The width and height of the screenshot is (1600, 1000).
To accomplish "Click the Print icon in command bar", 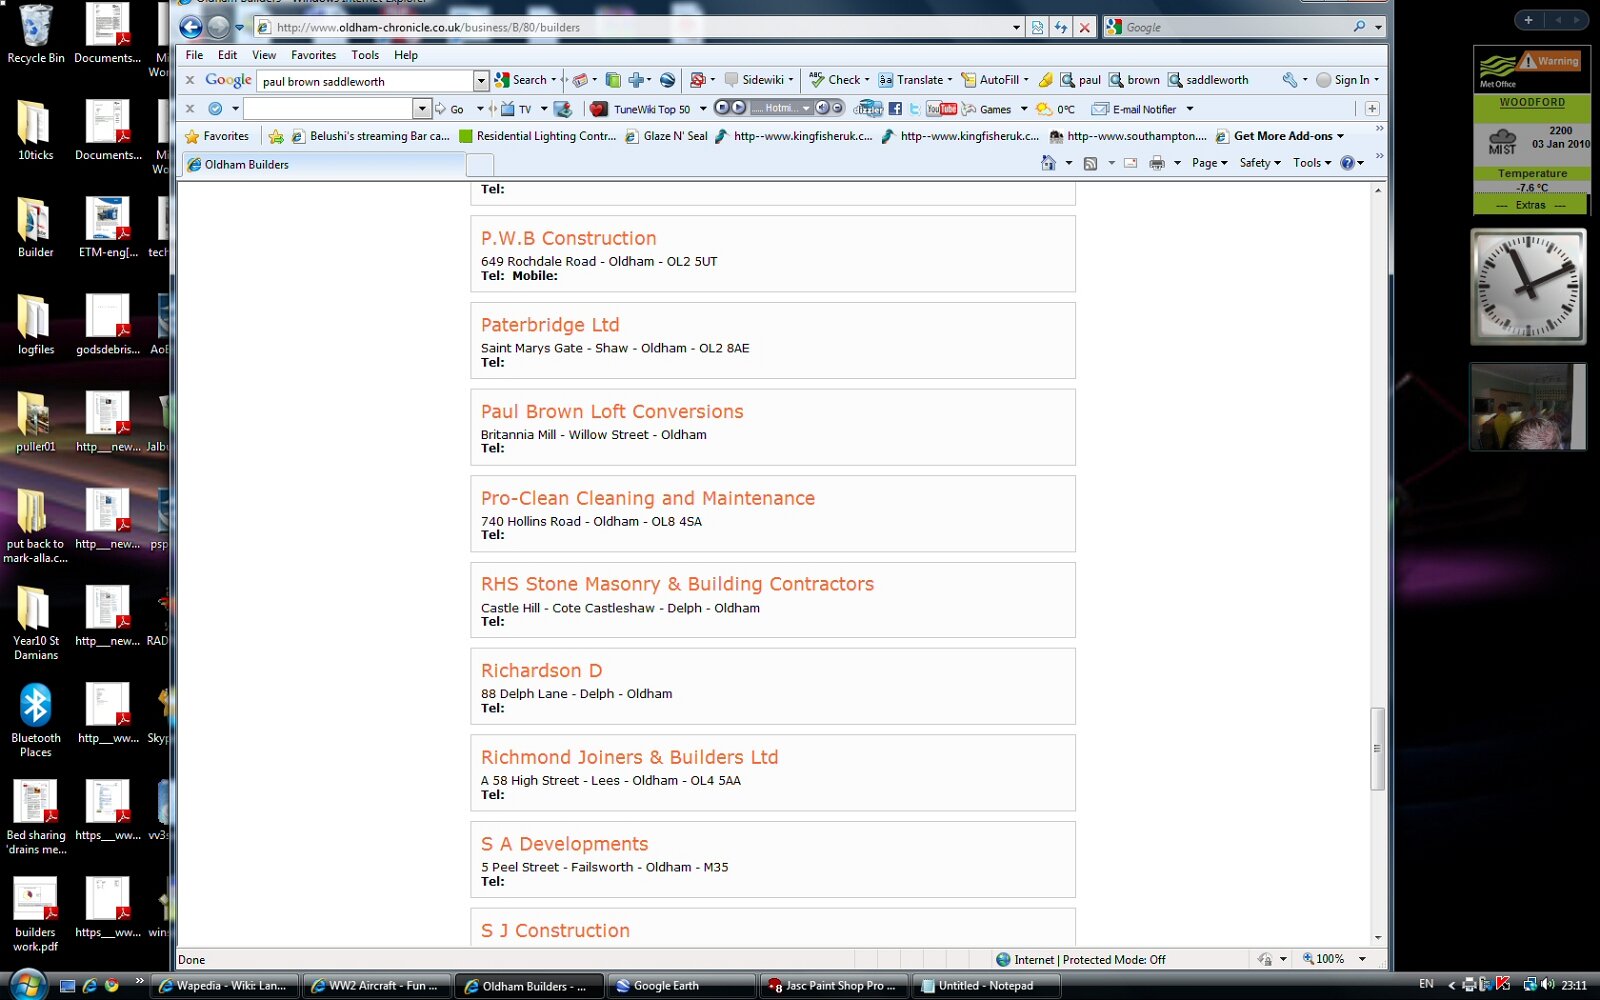I will (1157, 163).
